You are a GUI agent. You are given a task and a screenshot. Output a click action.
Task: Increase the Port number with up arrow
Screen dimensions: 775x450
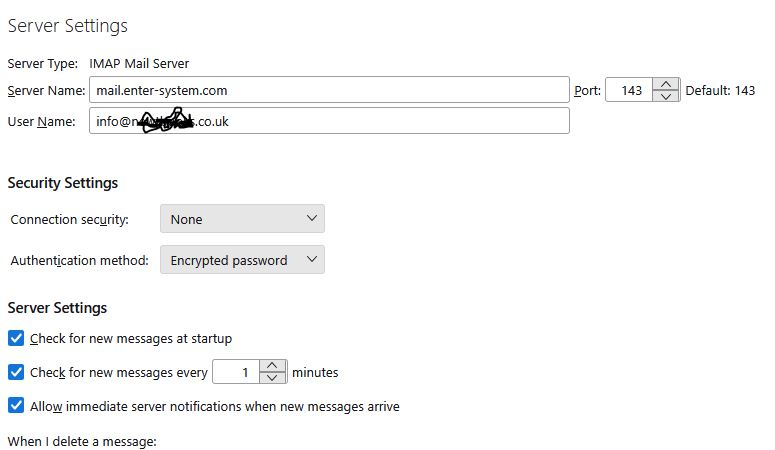[x=666, y=84]
